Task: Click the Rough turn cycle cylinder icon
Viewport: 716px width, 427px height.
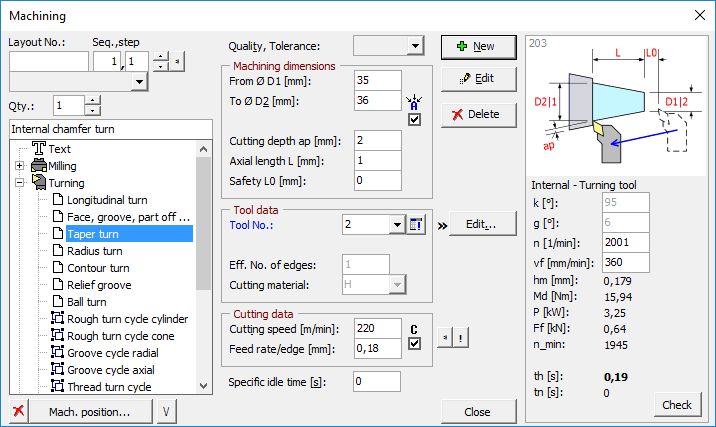Action: click(x=56, y=319)
